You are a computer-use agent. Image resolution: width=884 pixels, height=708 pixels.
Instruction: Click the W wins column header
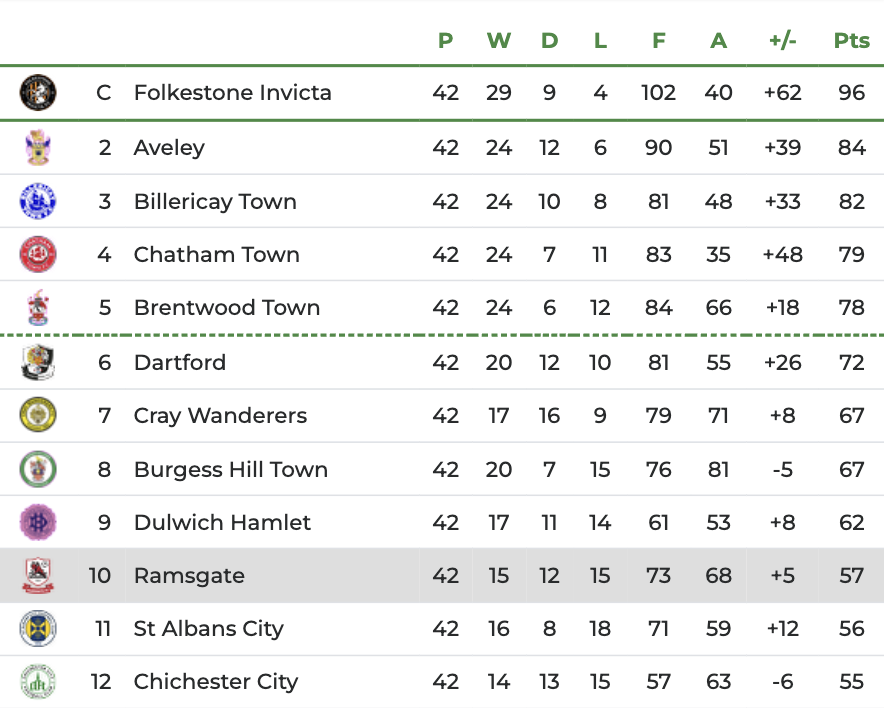tap(498, 41)
